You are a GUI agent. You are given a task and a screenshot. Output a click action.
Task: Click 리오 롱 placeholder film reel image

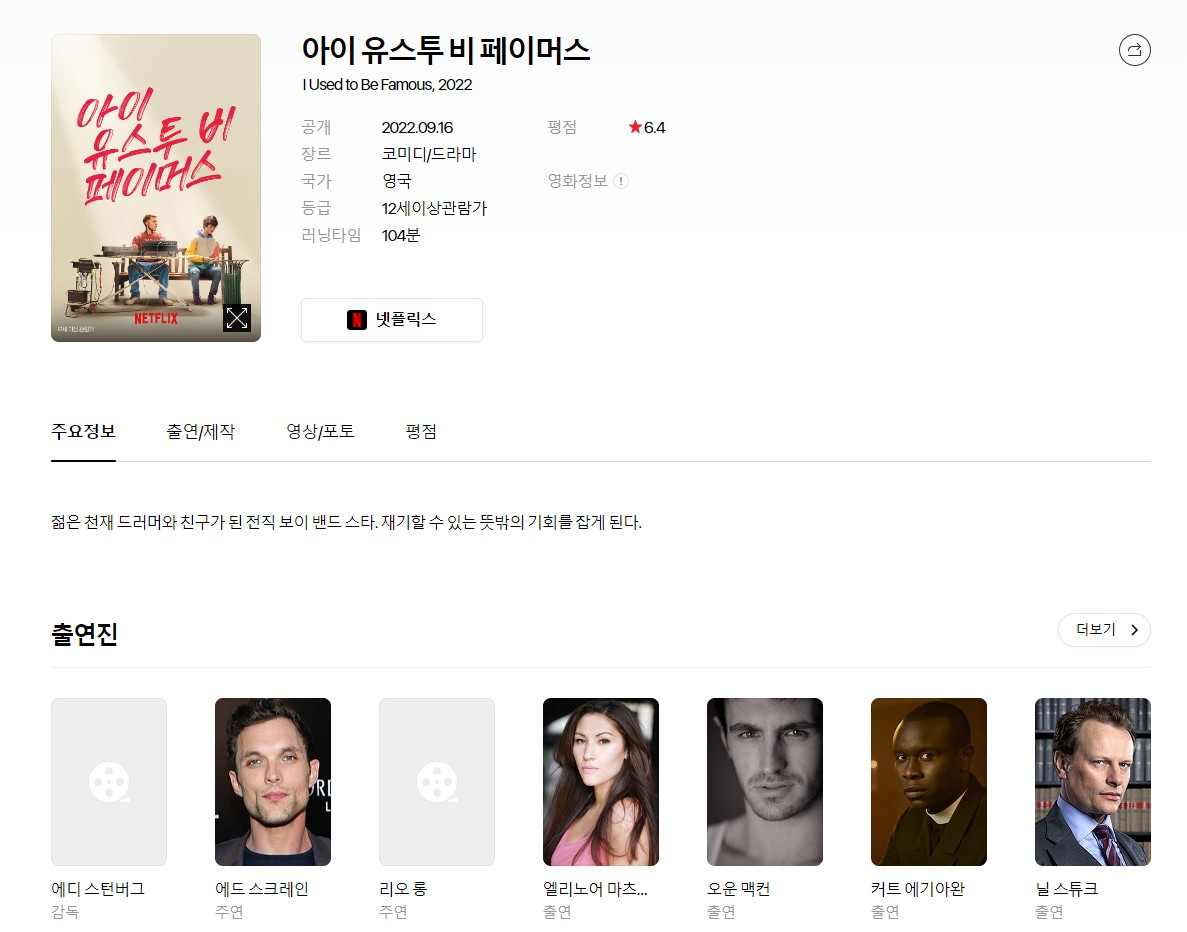point(437,781)
